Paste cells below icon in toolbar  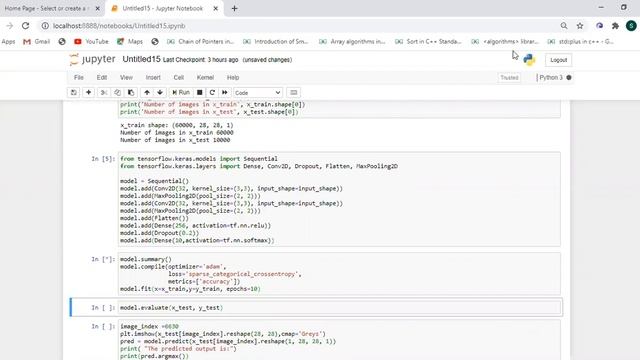pos(131,93)
